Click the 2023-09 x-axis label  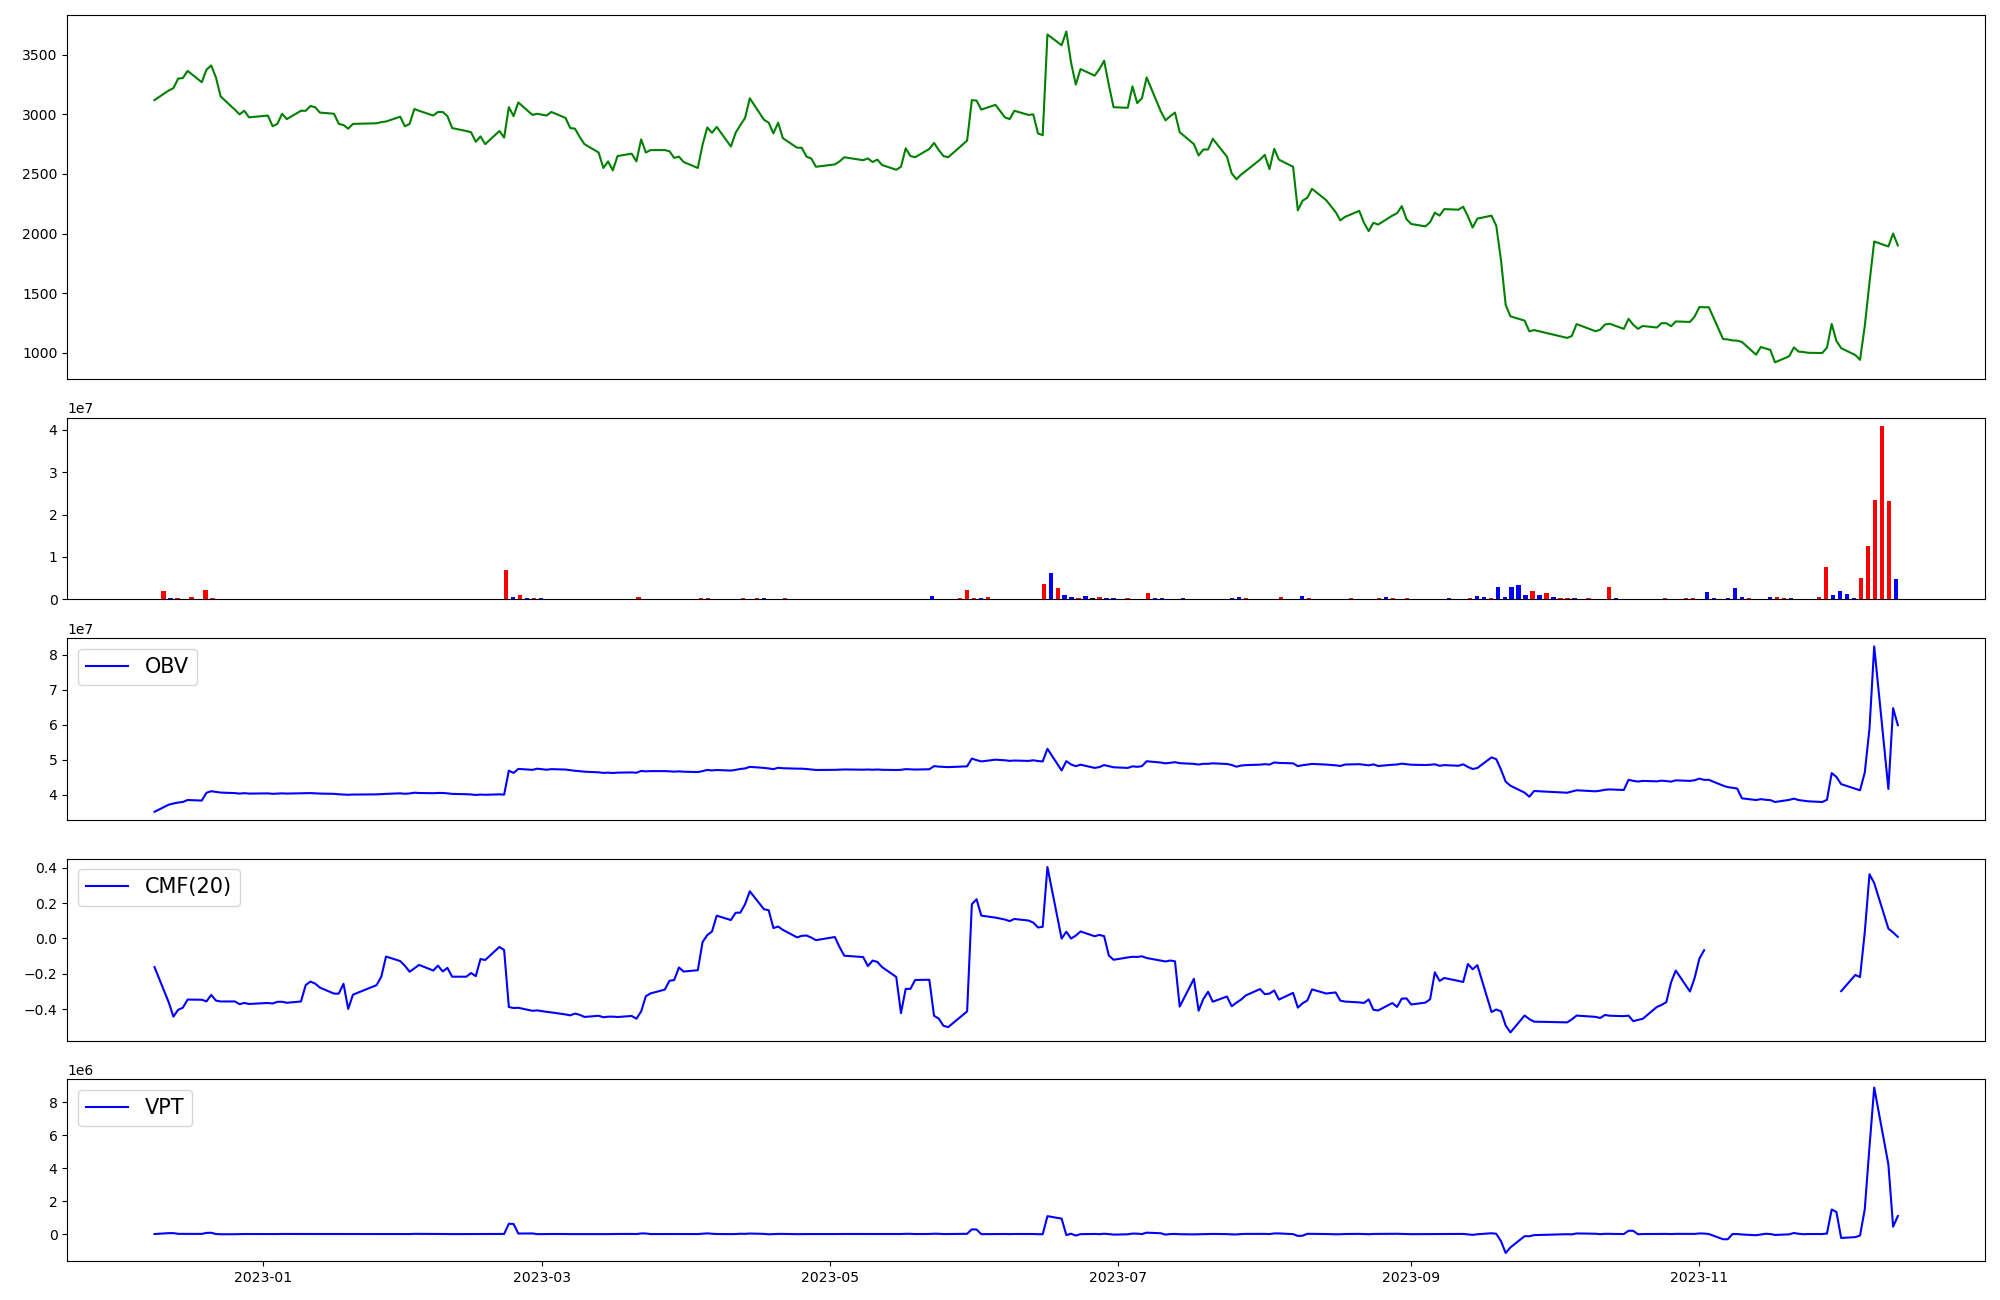(x=1411, y=1276)
